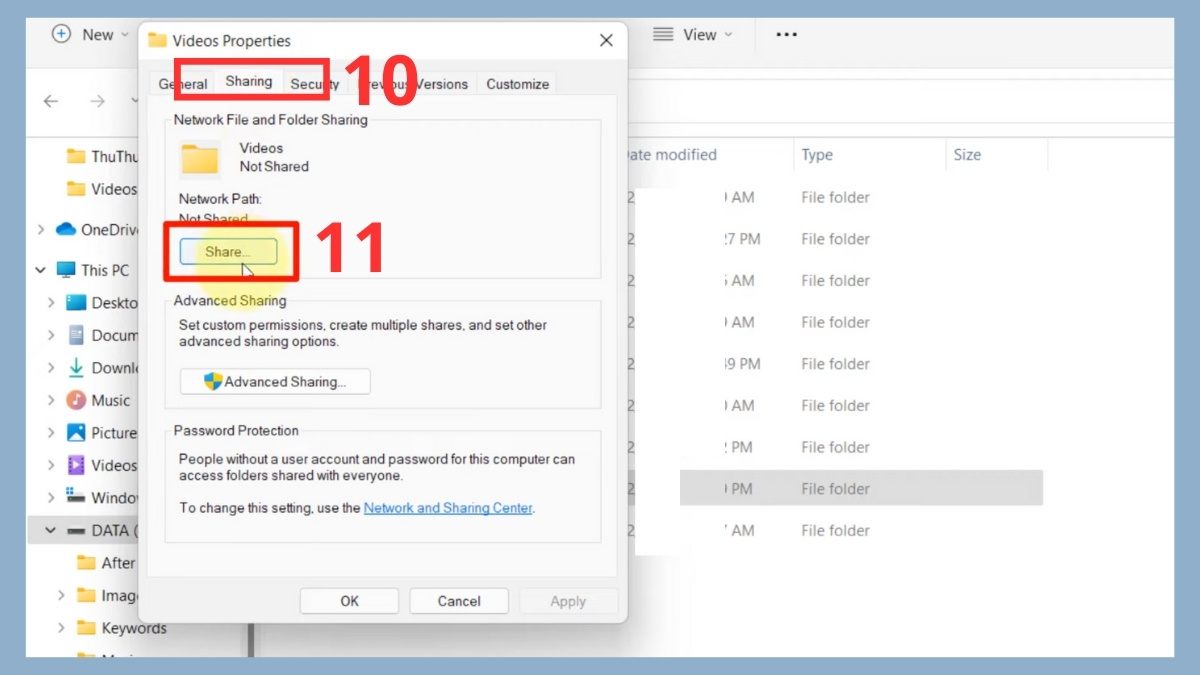This screenshot has width=1200, height=675.
Task: Select the Music icon in sidebar
Action: 76,400
